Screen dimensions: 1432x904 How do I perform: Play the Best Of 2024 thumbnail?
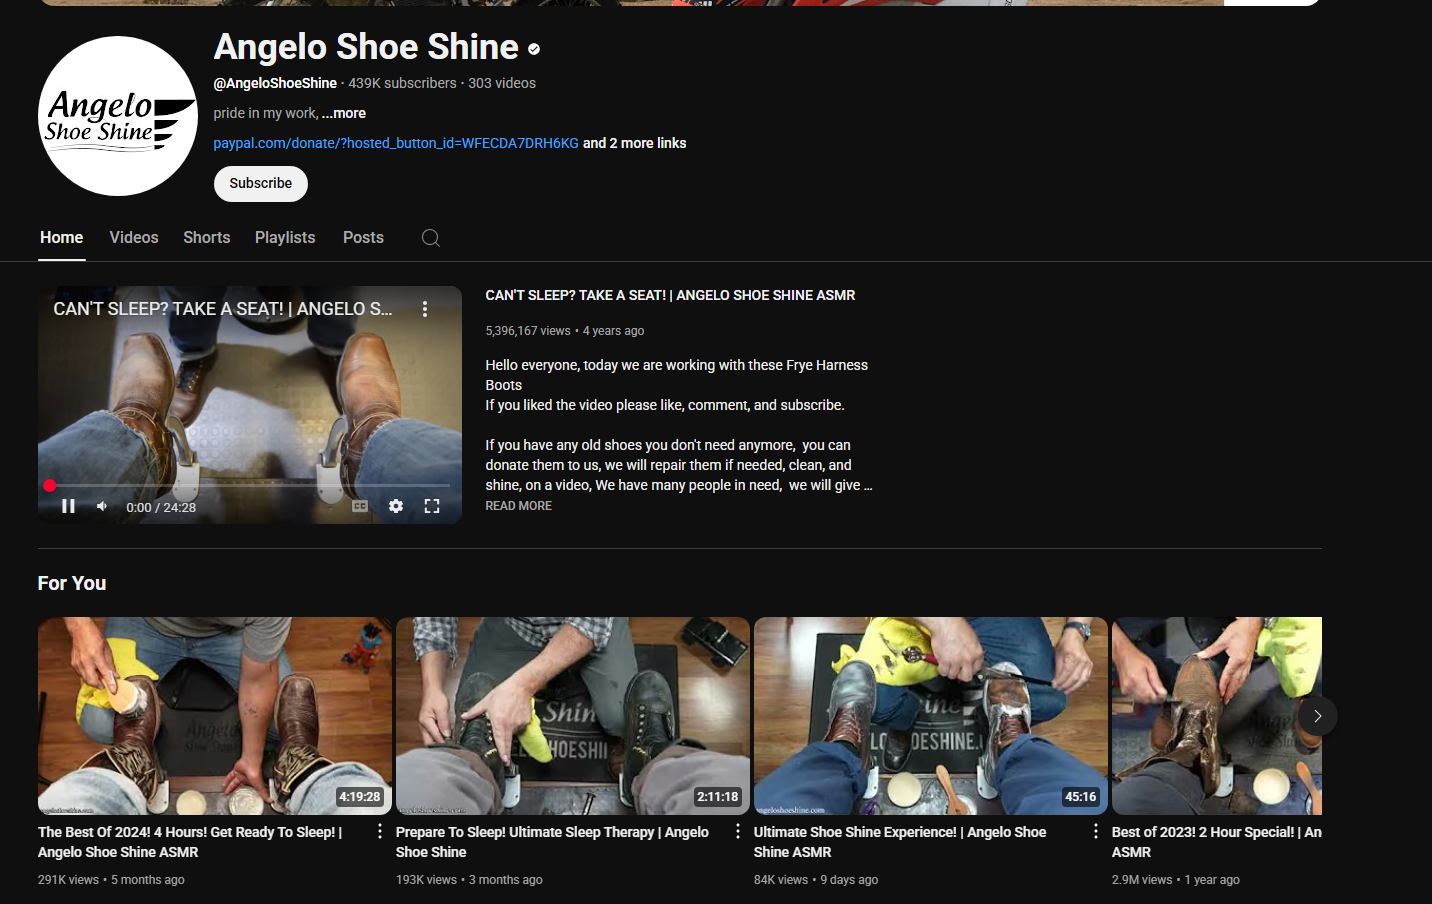[215, 716]
